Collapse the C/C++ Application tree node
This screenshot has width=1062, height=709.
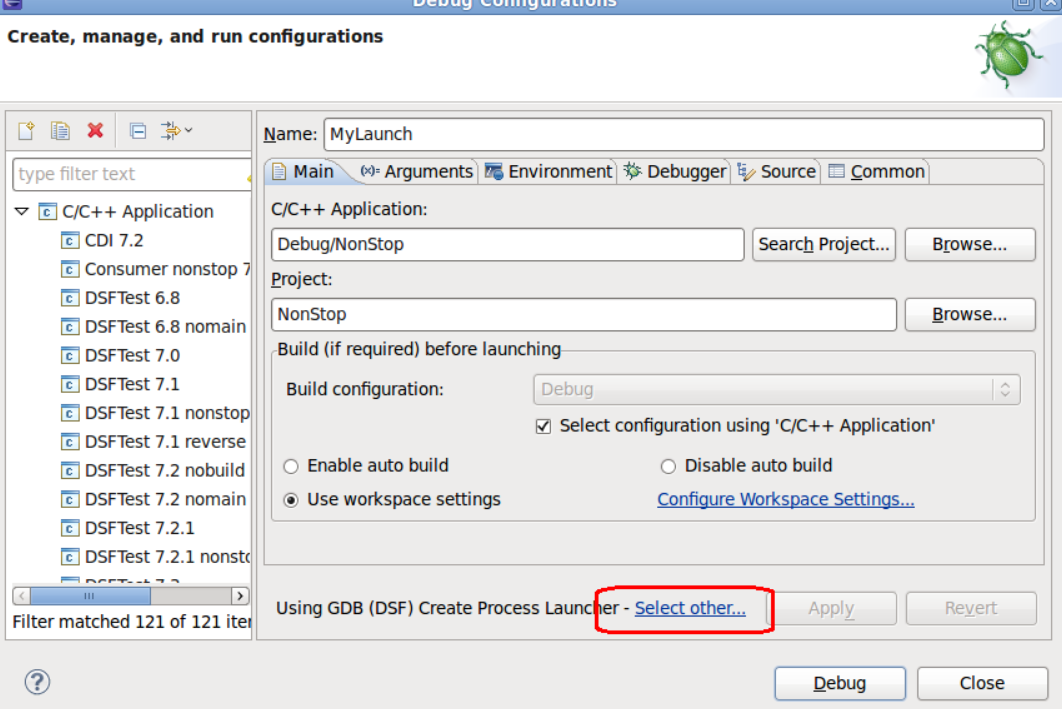pyautogui.click(x=22, y=211)
